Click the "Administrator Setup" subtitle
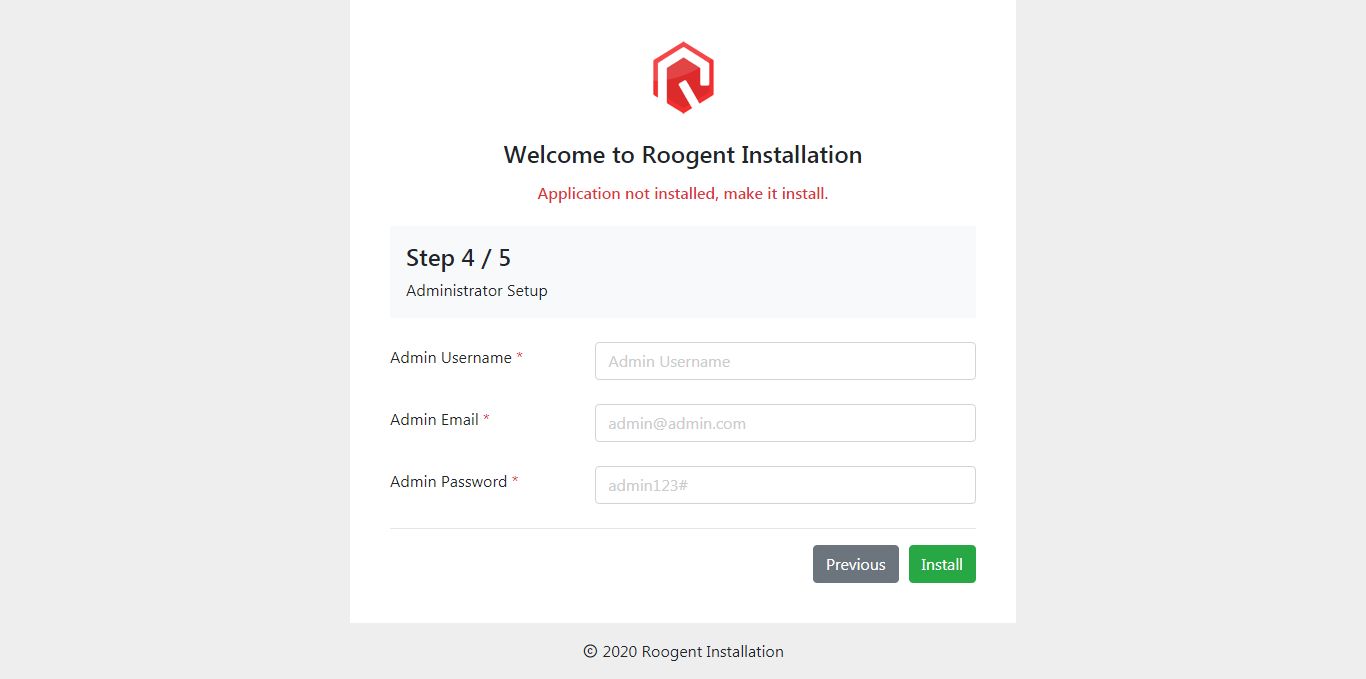1366x679 pixels. (477, 291)
